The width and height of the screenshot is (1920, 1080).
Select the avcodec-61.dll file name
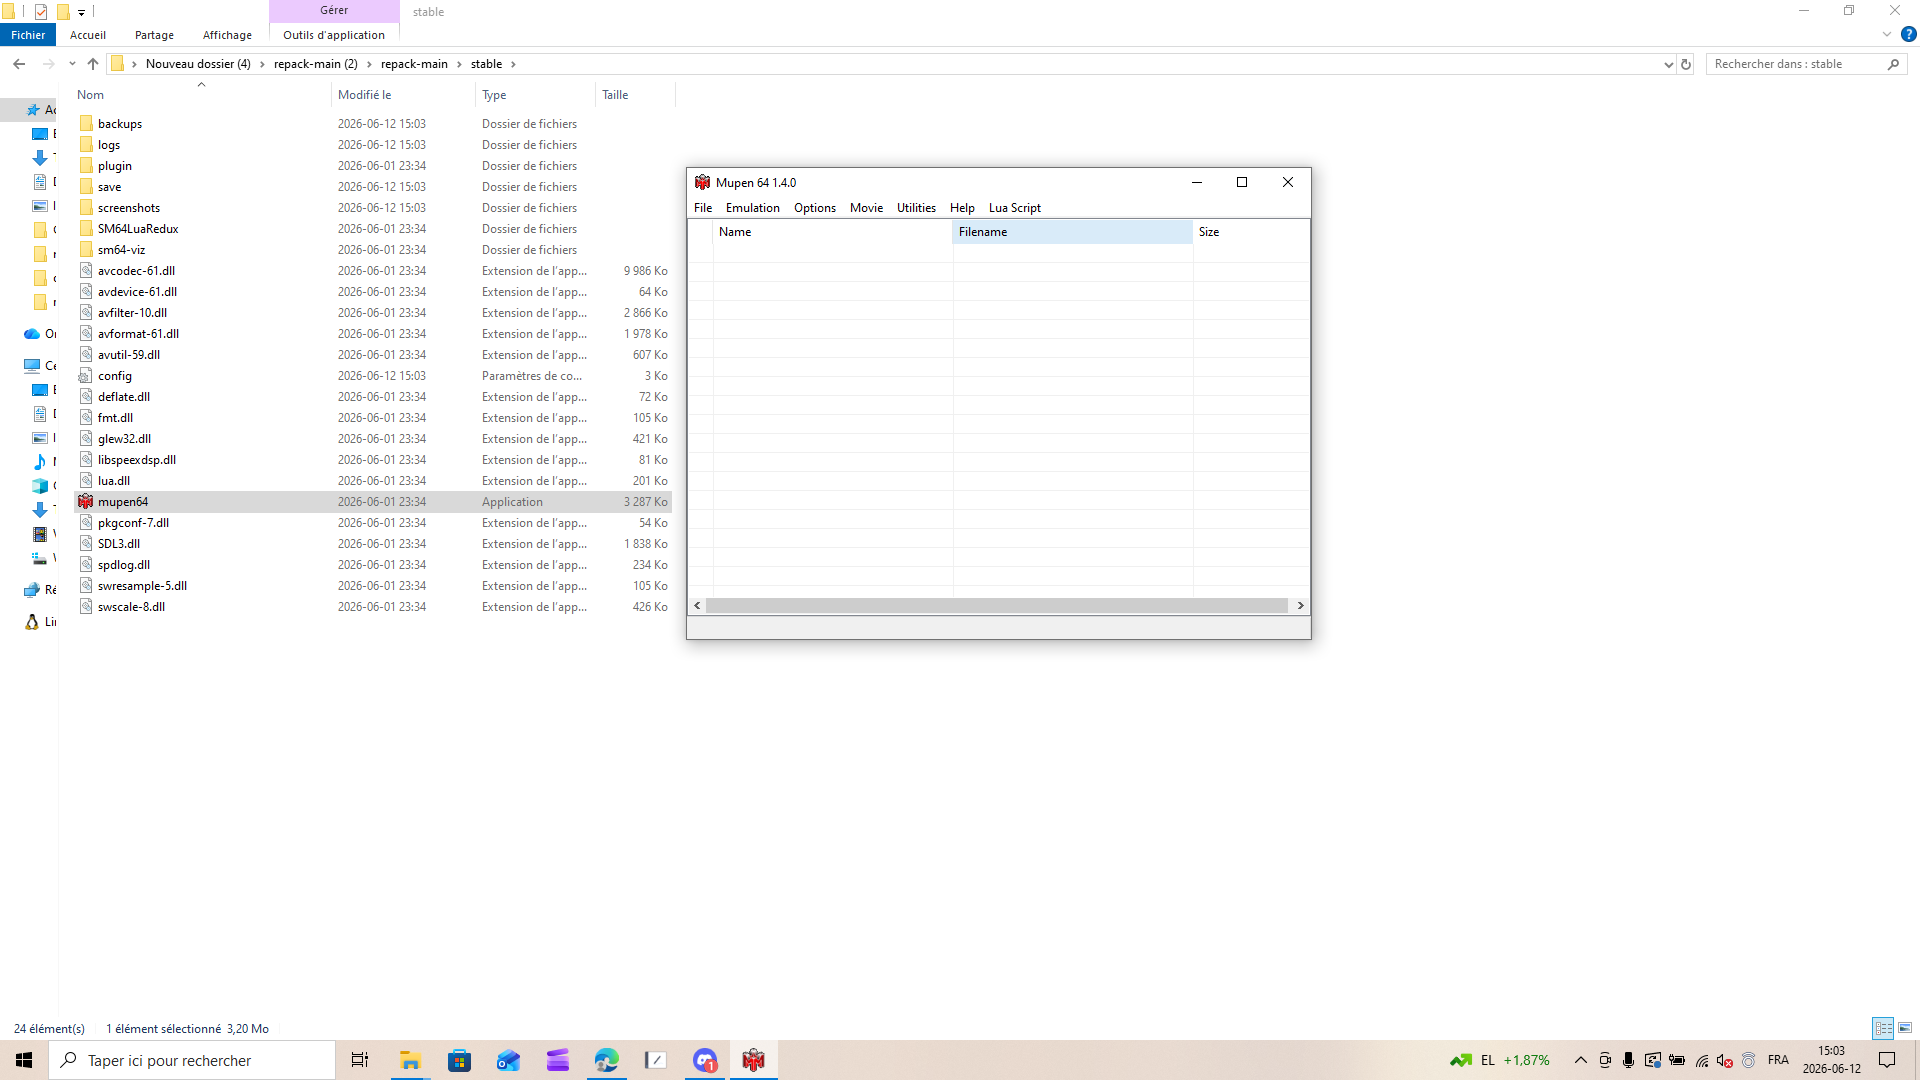[x=136, y=271]
